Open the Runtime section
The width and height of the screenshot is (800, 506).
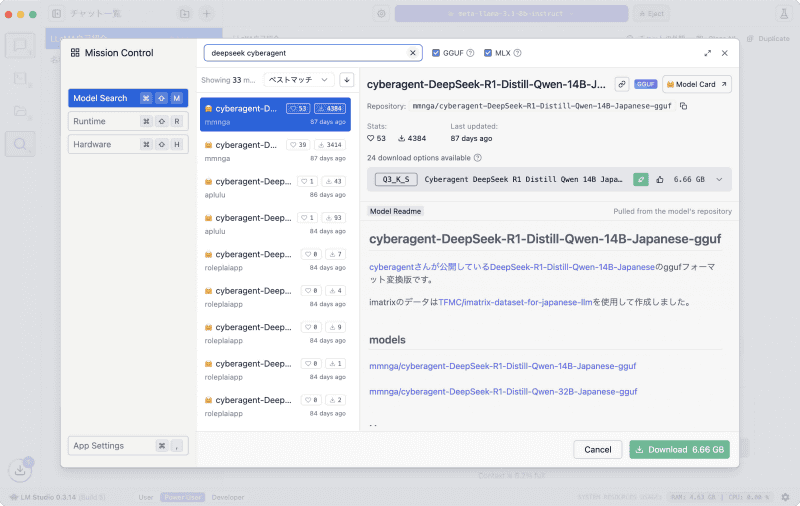coord(128,121)
